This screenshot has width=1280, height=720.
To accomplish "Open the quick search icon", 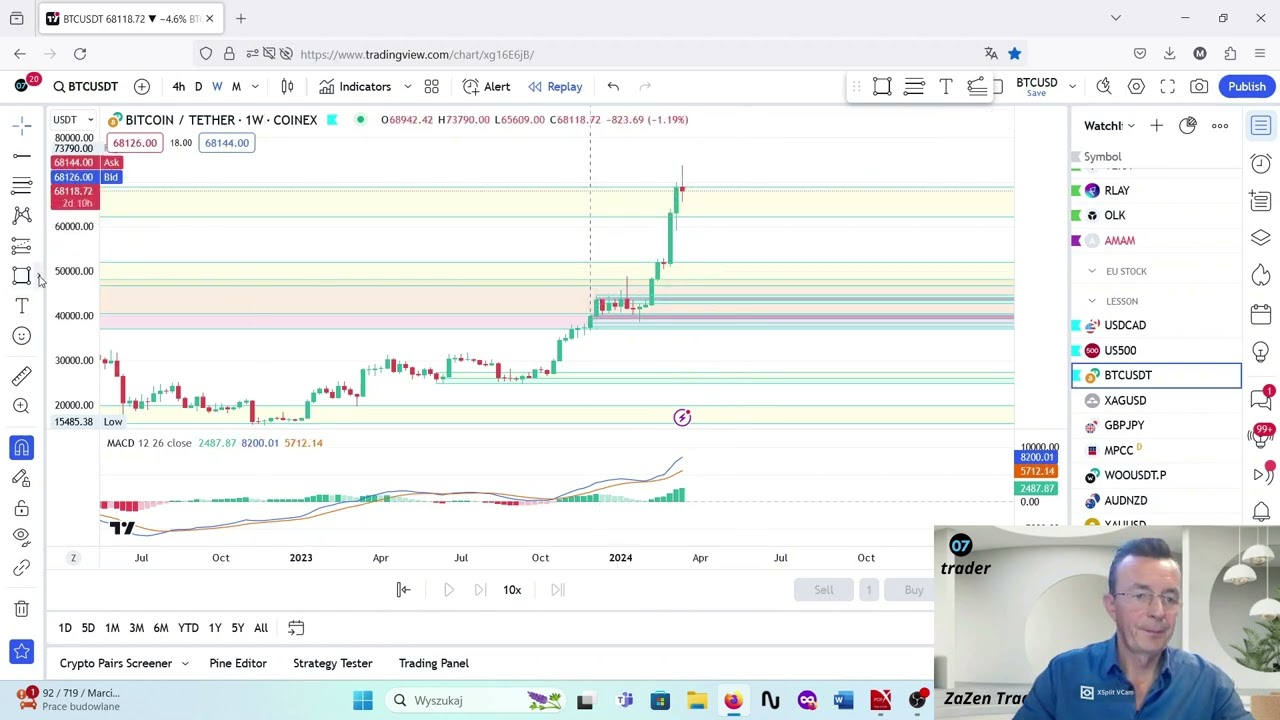I will 1104,86.
